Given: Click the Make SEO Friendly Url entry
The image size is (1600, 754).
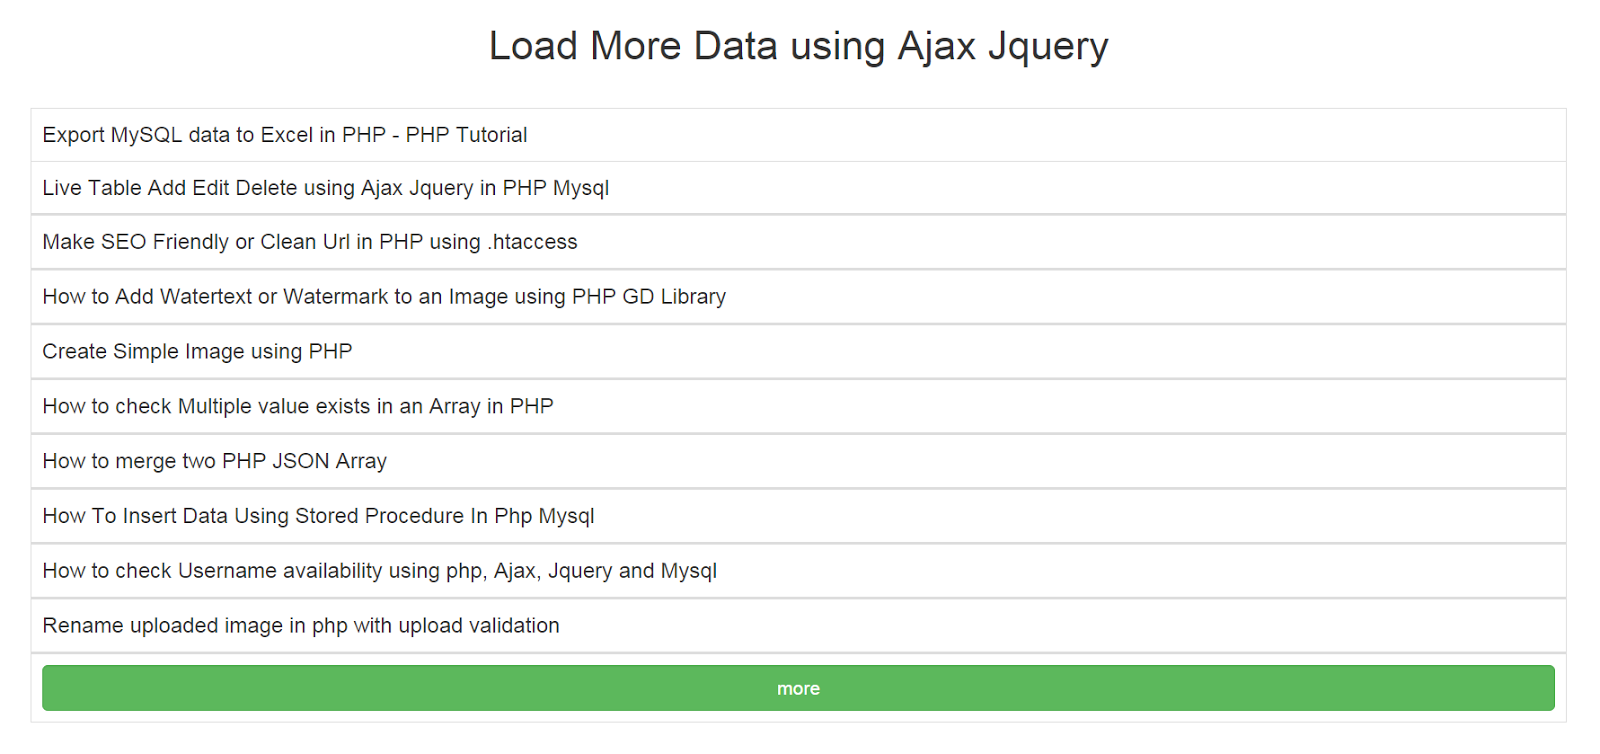Looking at the screenshot, I should (310, 242).
